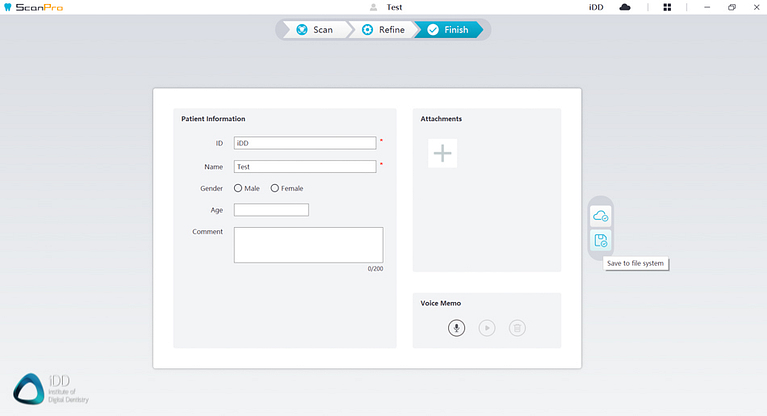Screen dimensions: 767x416
Task: Go to the Scan step
Action: coord(313,30)
